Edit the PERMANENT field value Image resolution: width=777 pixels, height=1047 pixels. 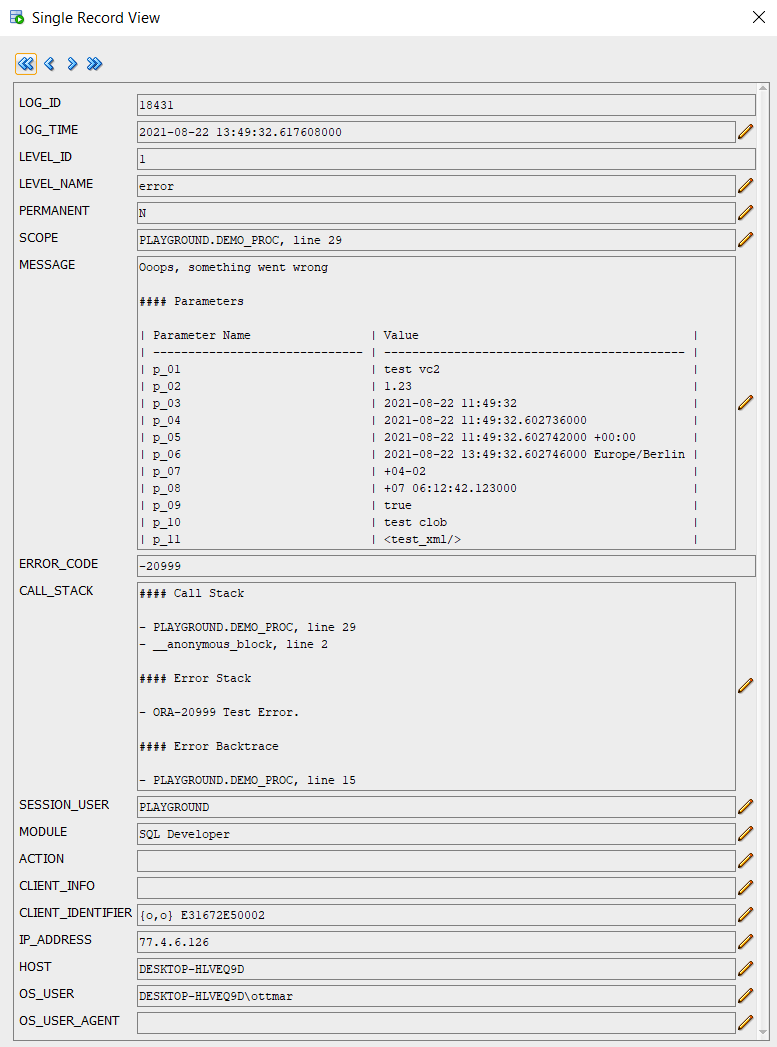point(746,212)
